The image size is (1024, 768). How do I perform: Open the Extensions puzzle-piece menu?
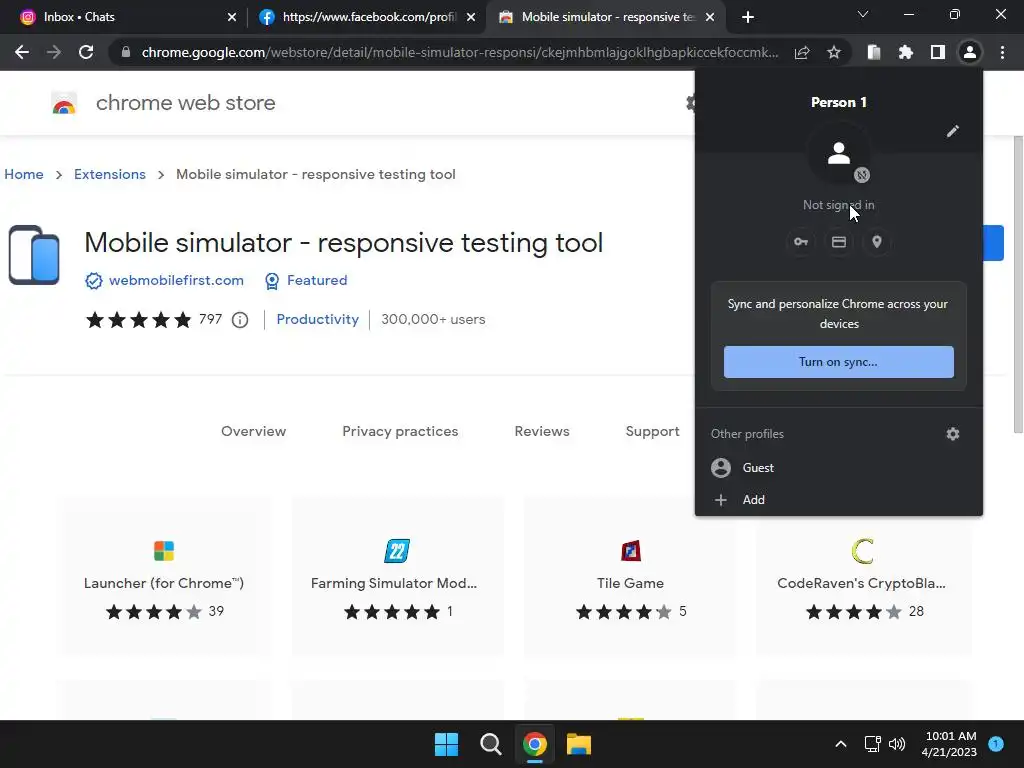906,52
